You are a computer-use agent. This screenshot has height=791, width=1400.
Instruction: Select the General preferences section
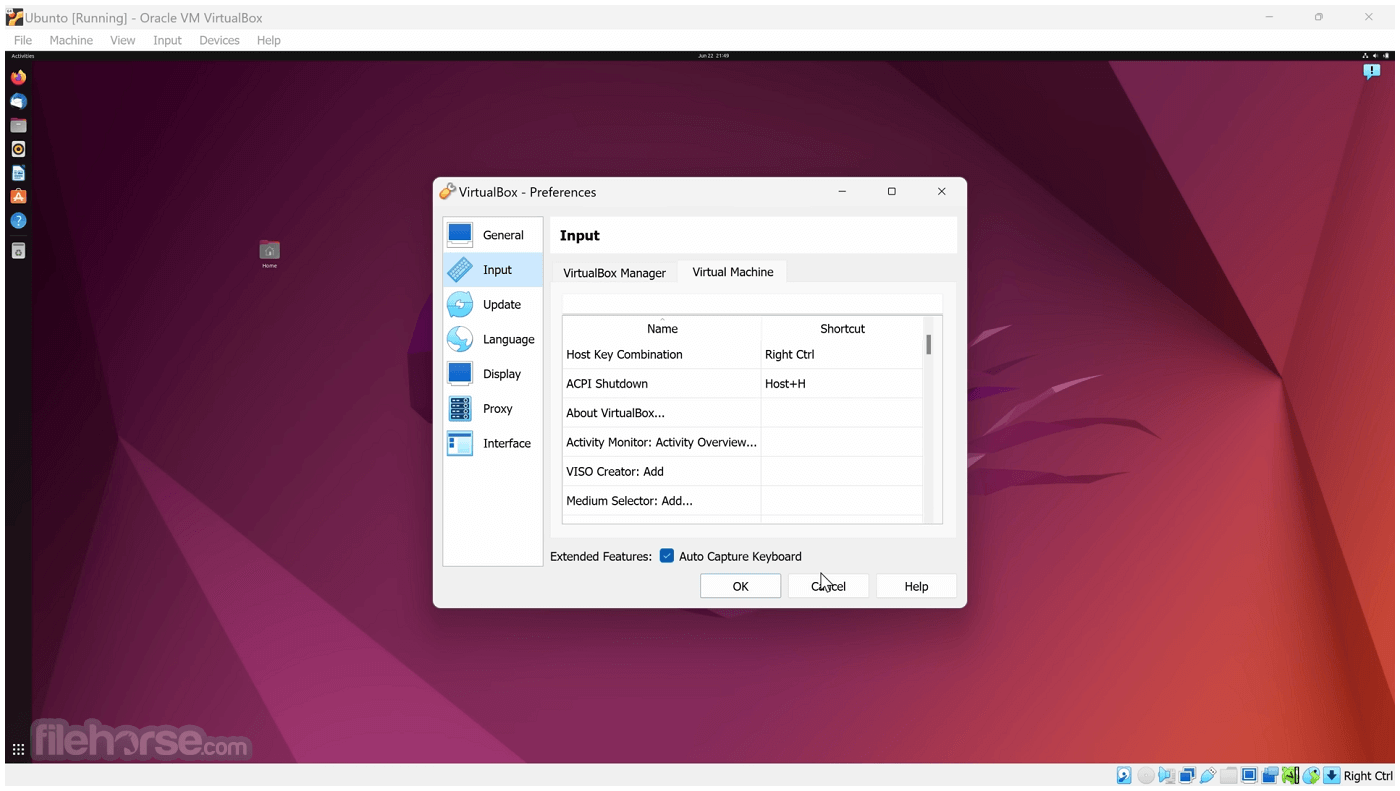493,235
